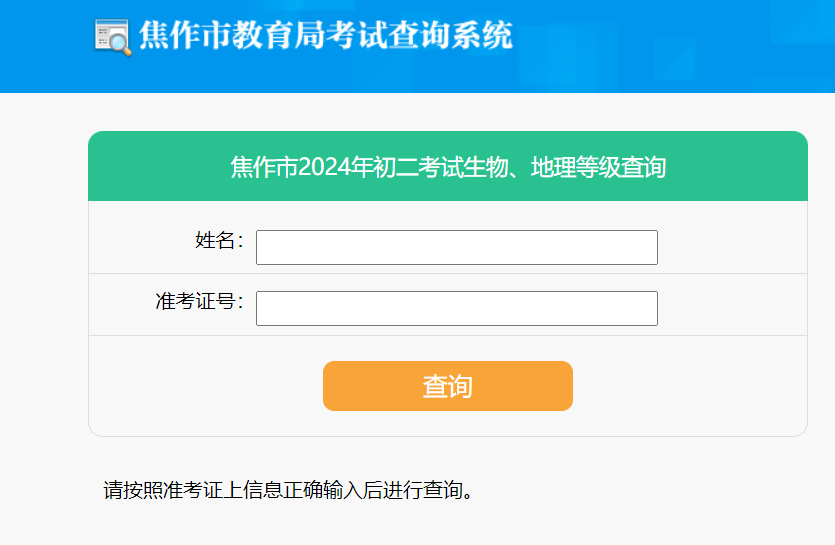835x545 pixels.
Task: Click the 请按照准考证上信息 instruction text
Action: (x=288, y=490)
